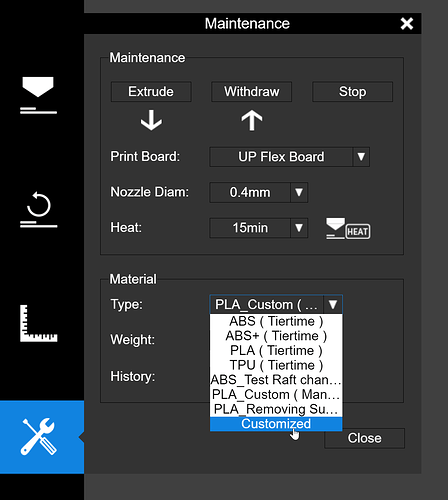Viewport: 448px width, 500px height.
Task: Click the initialize printer sidebar icon
Action: coord(39,210)
